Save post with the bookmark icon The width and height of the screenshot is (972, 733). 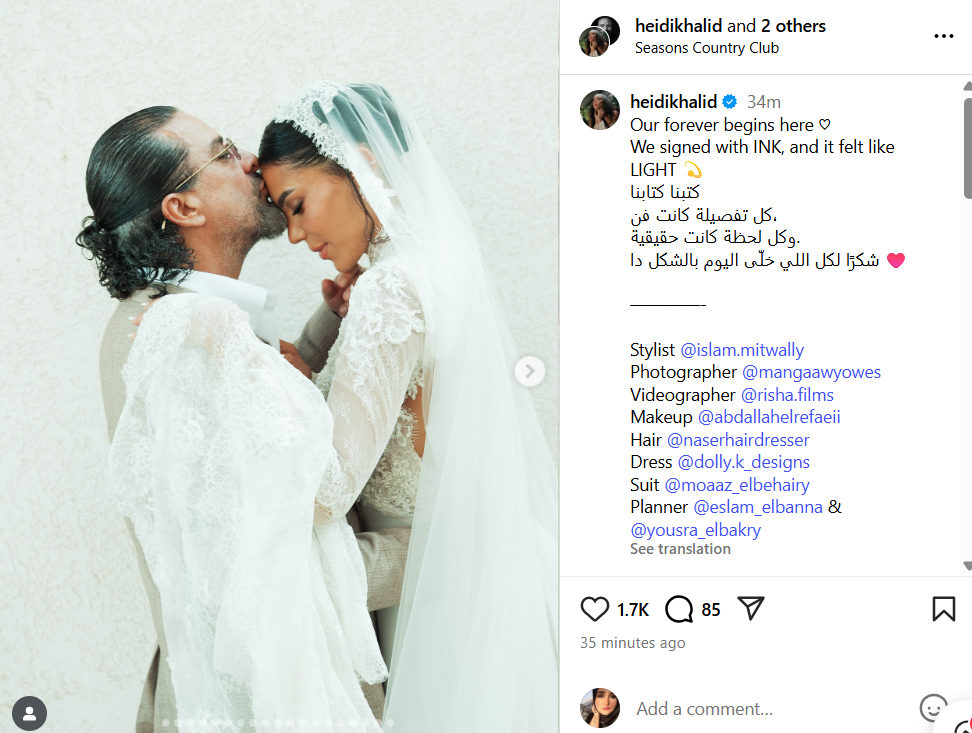943,609
